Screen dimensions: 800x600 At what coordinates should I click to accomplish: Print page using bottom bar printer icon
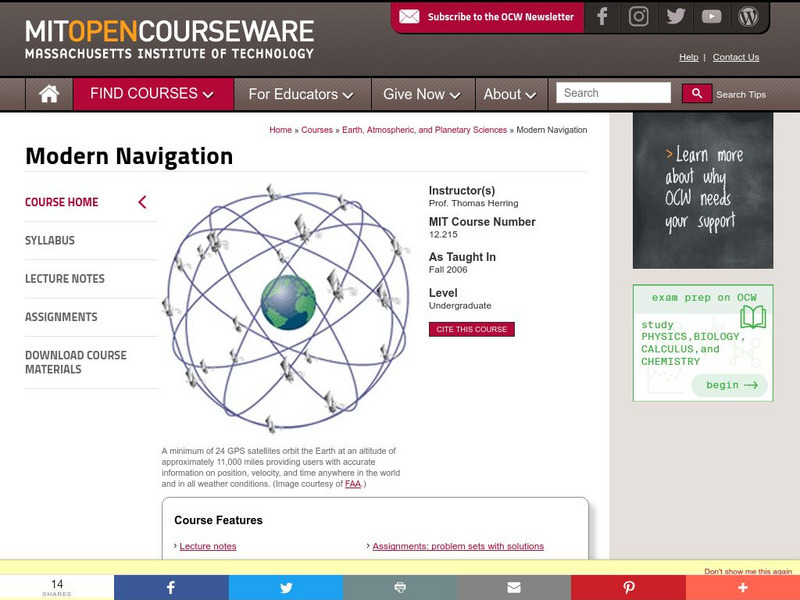click(x=400, y=587)
